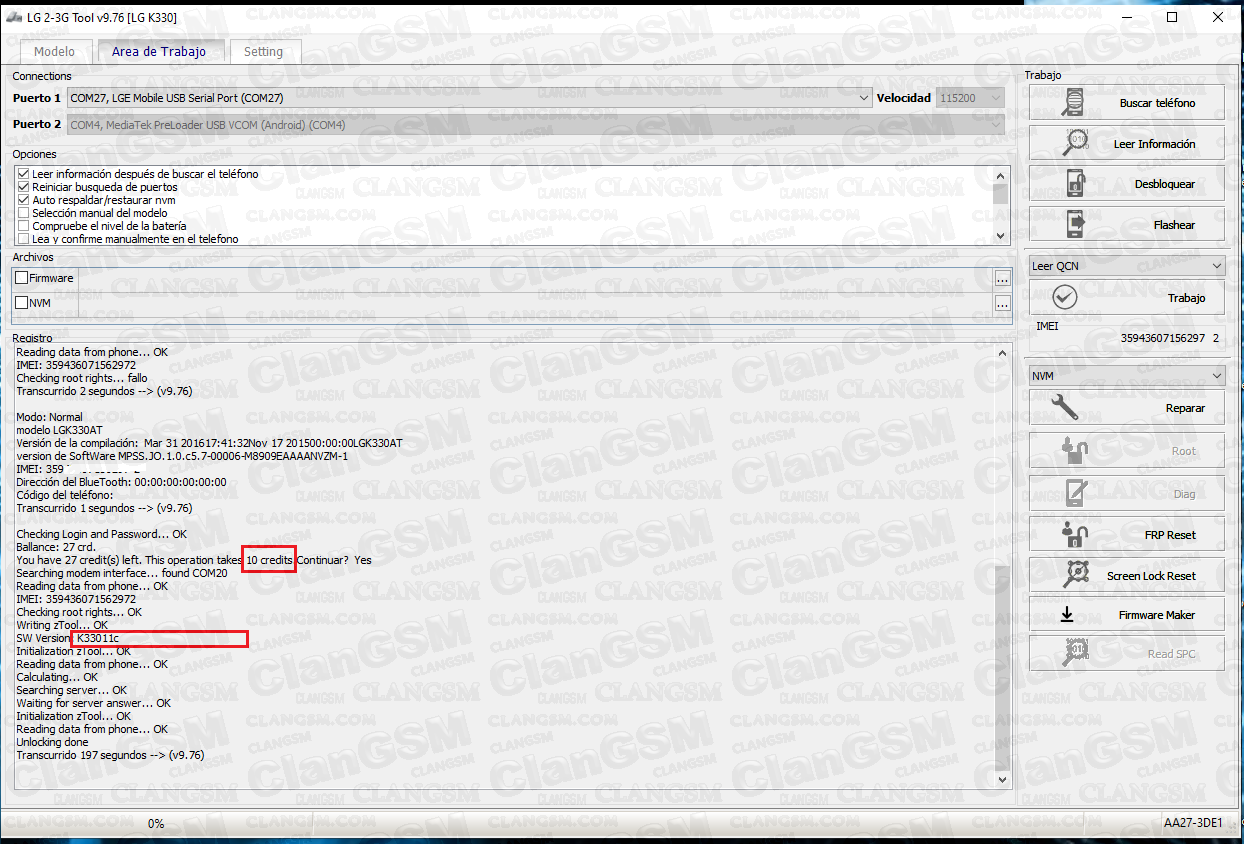
Task: Click the Firmware Maker button label
Action: (1156, 615)
